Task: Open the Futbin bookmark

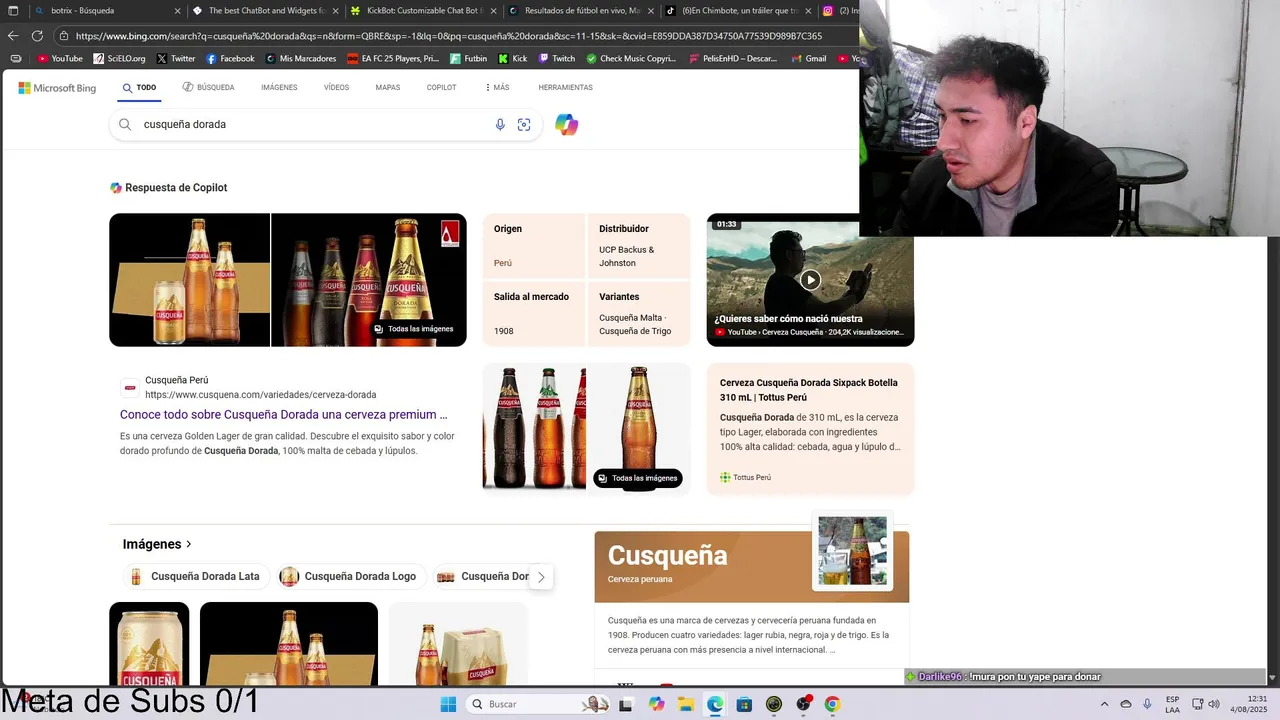Action: point(469,59)
